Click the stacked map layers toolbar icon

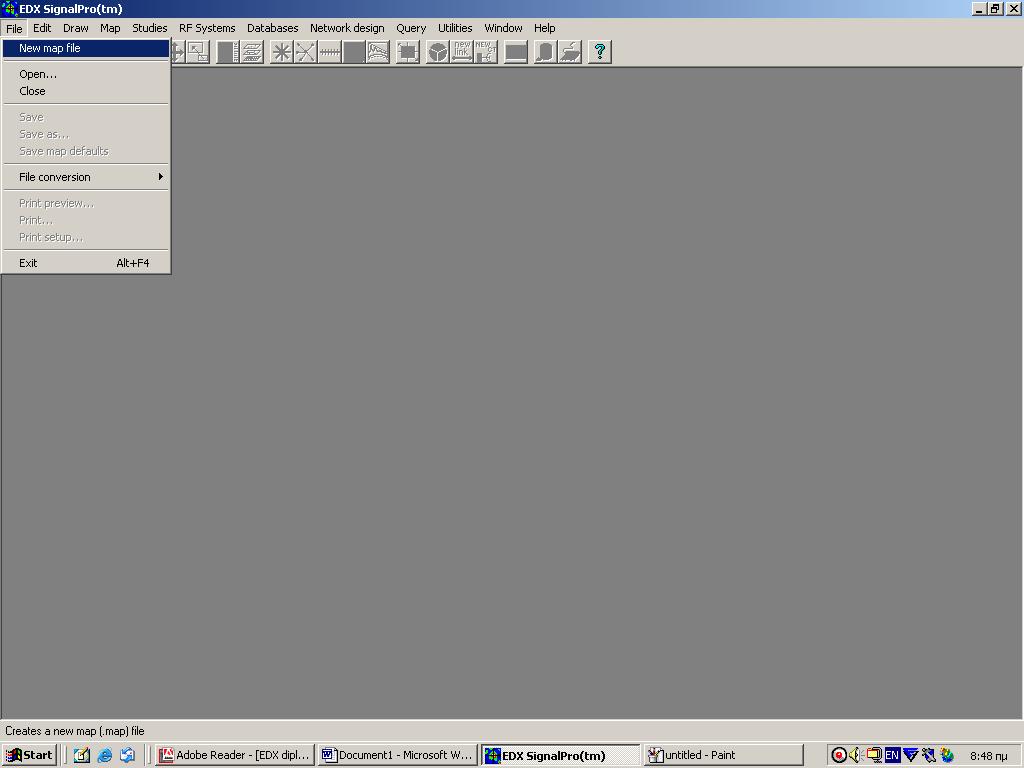tap(252, 52)
